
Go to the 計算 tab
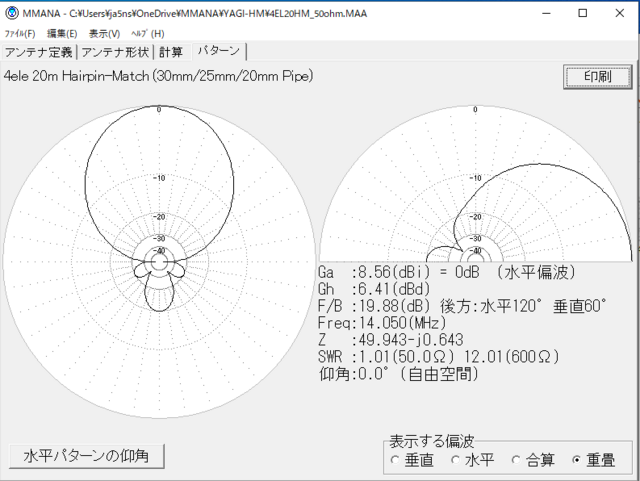point(171,52)
